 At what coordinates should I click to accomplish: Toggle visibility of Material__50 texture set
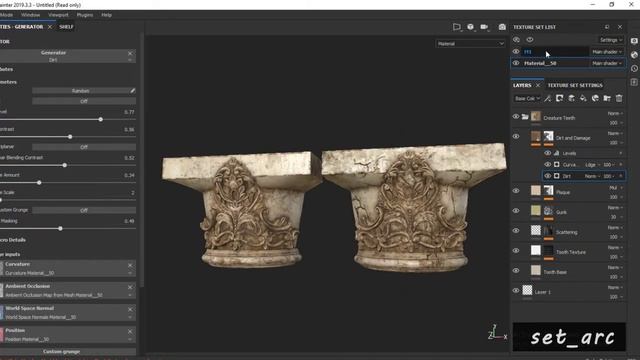tap(516, 63)
